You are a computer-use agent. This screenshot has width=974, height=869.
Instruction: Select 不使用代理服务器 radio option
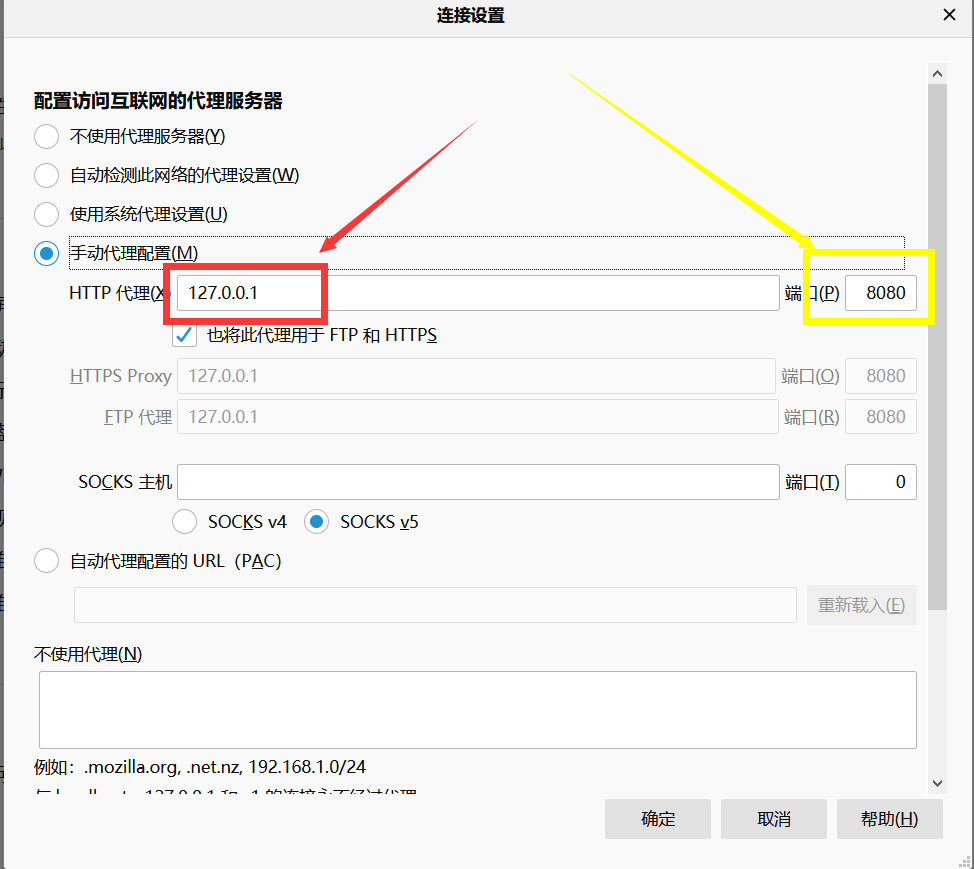click(46, 136)
